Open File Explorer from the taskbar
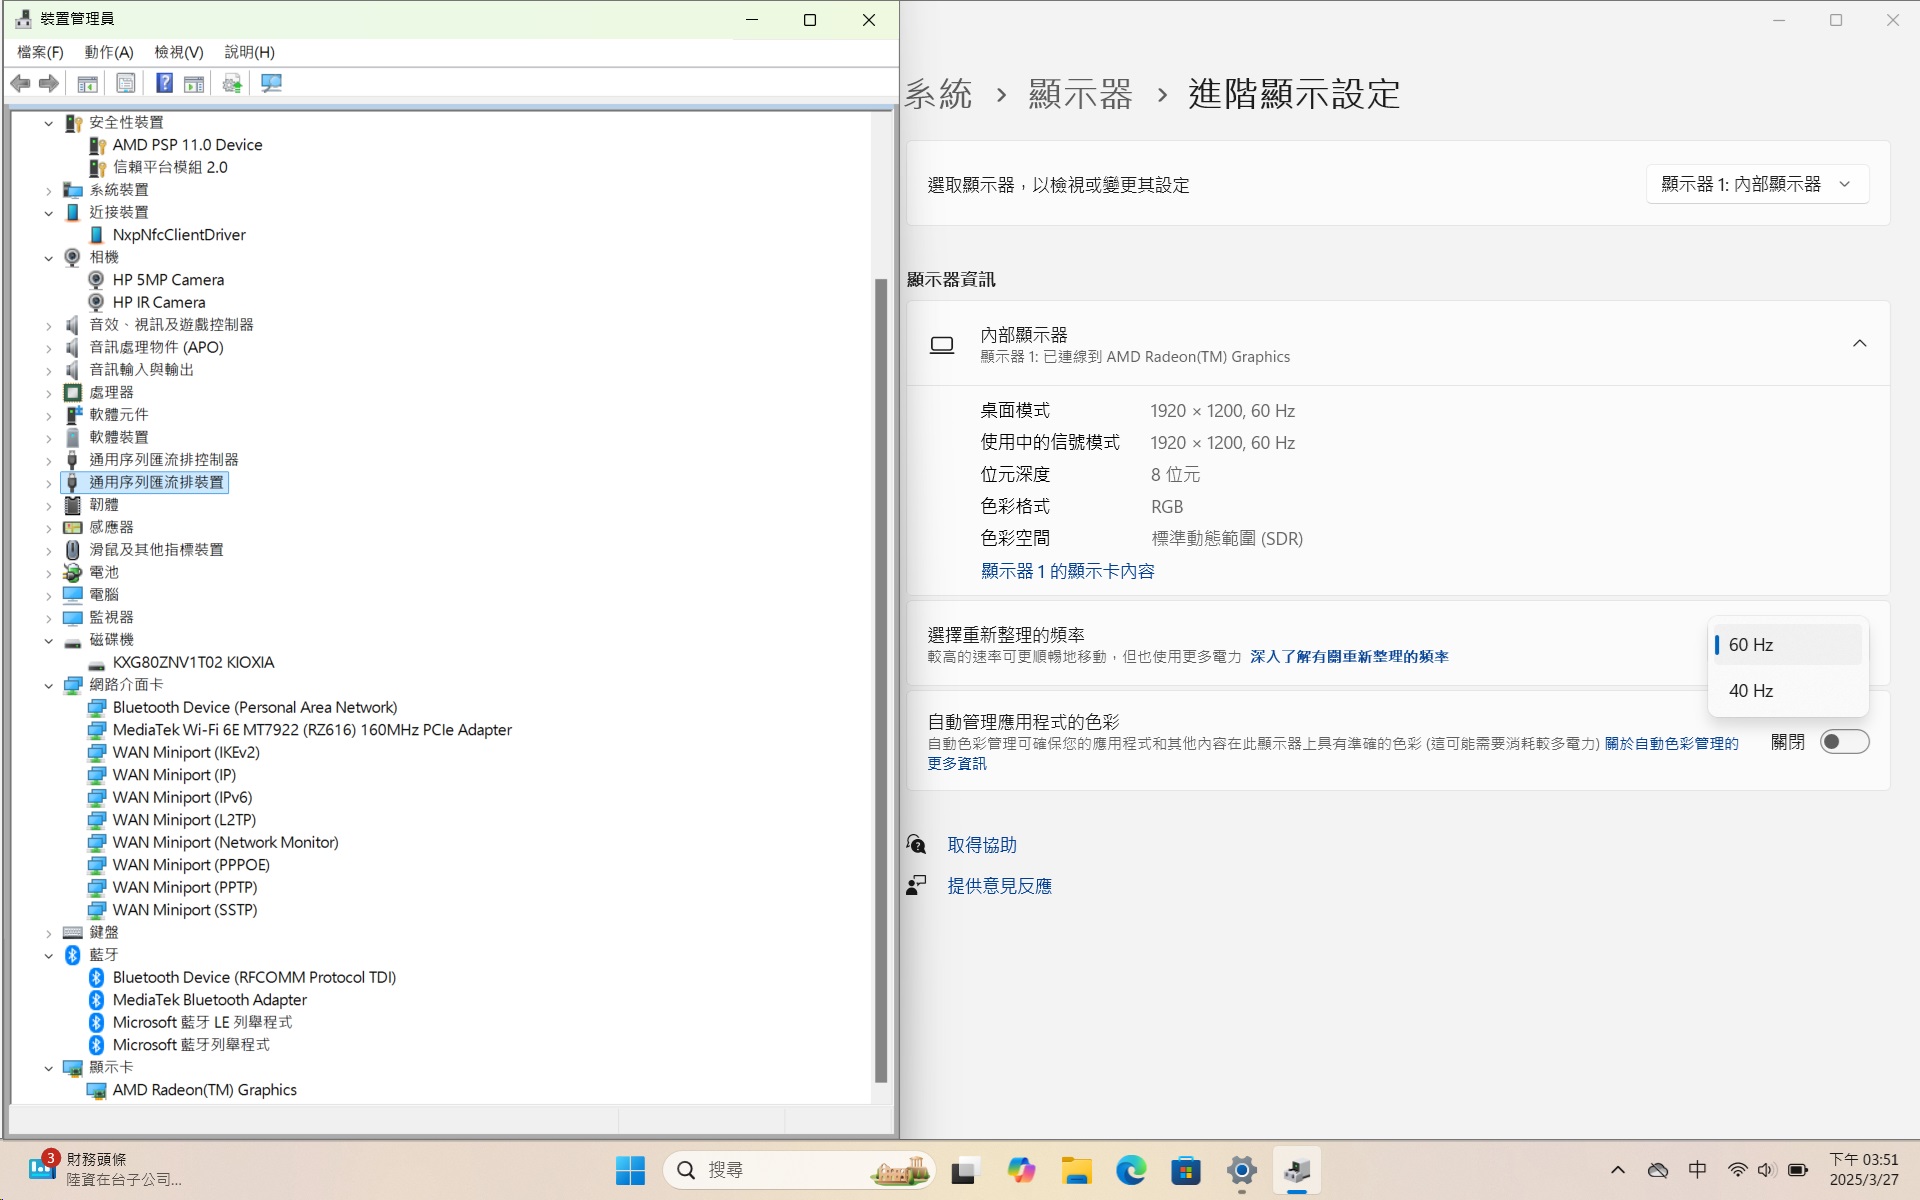 pyautogui.click(x=1076, y=1170)
